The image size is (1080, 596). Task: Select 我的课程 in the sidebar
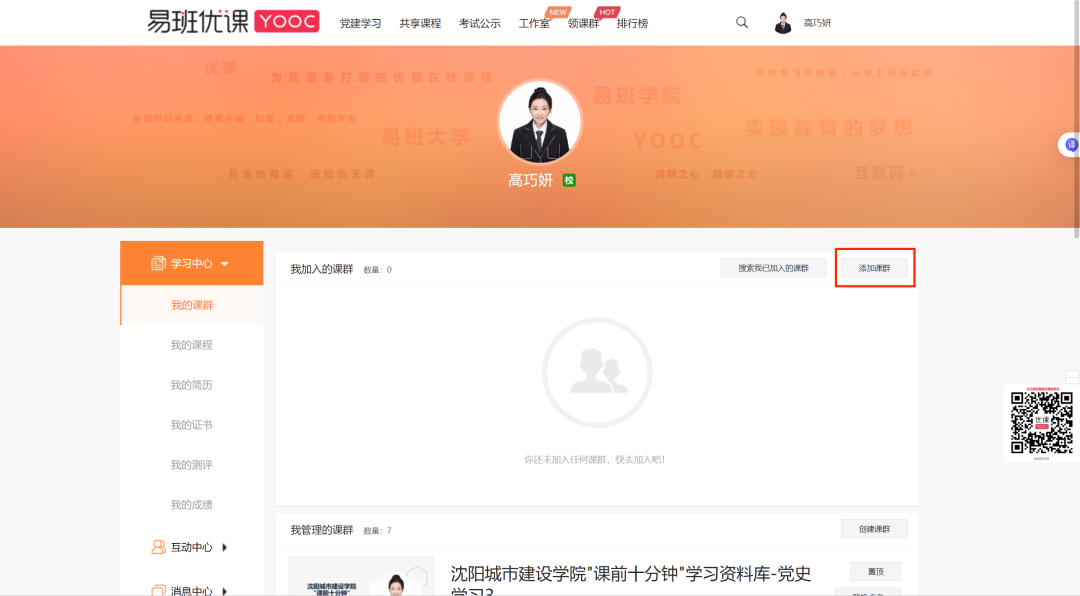point(191,345)
